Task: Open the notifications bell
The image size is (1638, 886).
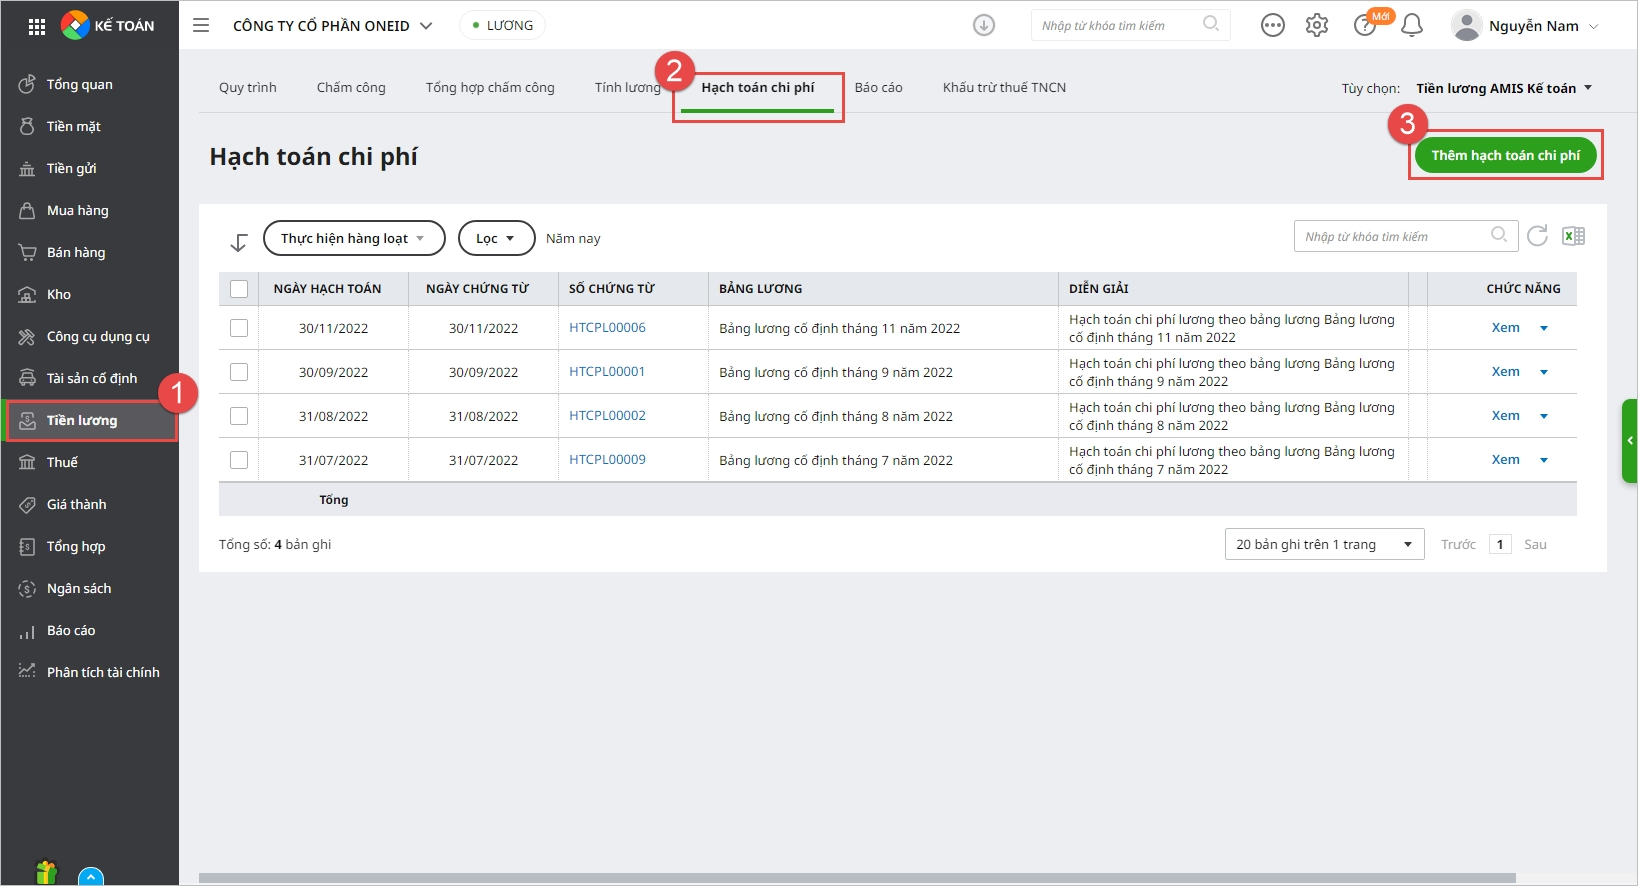Action: (1412, 26)
